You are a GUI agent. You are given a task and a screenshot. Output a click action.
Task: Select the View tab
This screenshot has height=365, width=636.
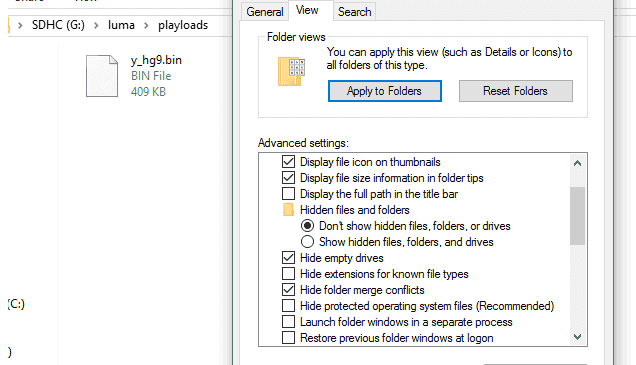pos(307,10)
